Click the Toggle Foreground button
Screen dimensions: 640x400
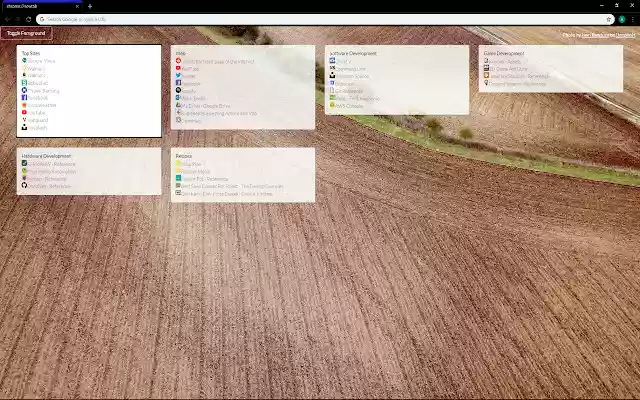click(x=26, y=33)
